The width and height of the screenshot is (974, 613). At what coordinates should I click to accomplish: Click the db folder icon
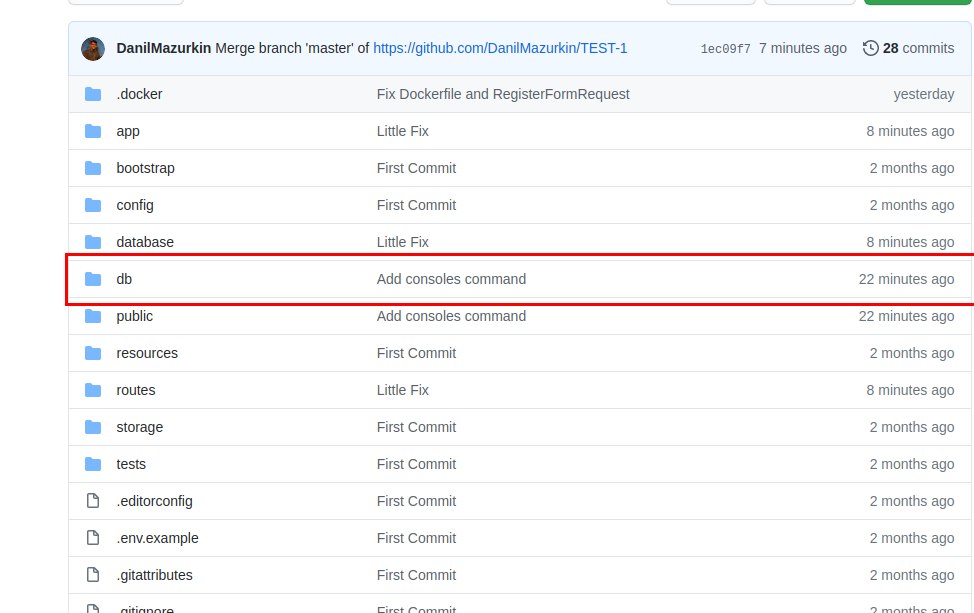pyautogui.click(x=93, y=279)
